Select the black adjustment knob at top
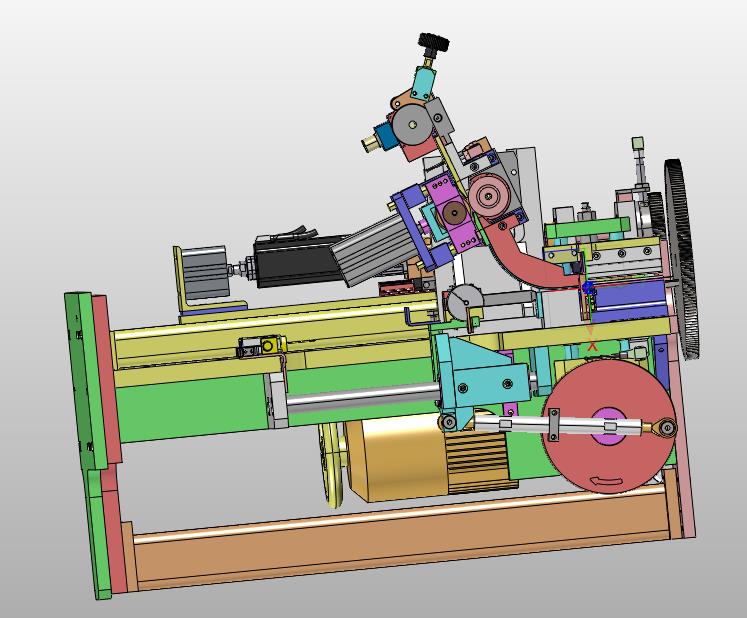The width and height of the screenshot is (747, 618). (434, 42)
